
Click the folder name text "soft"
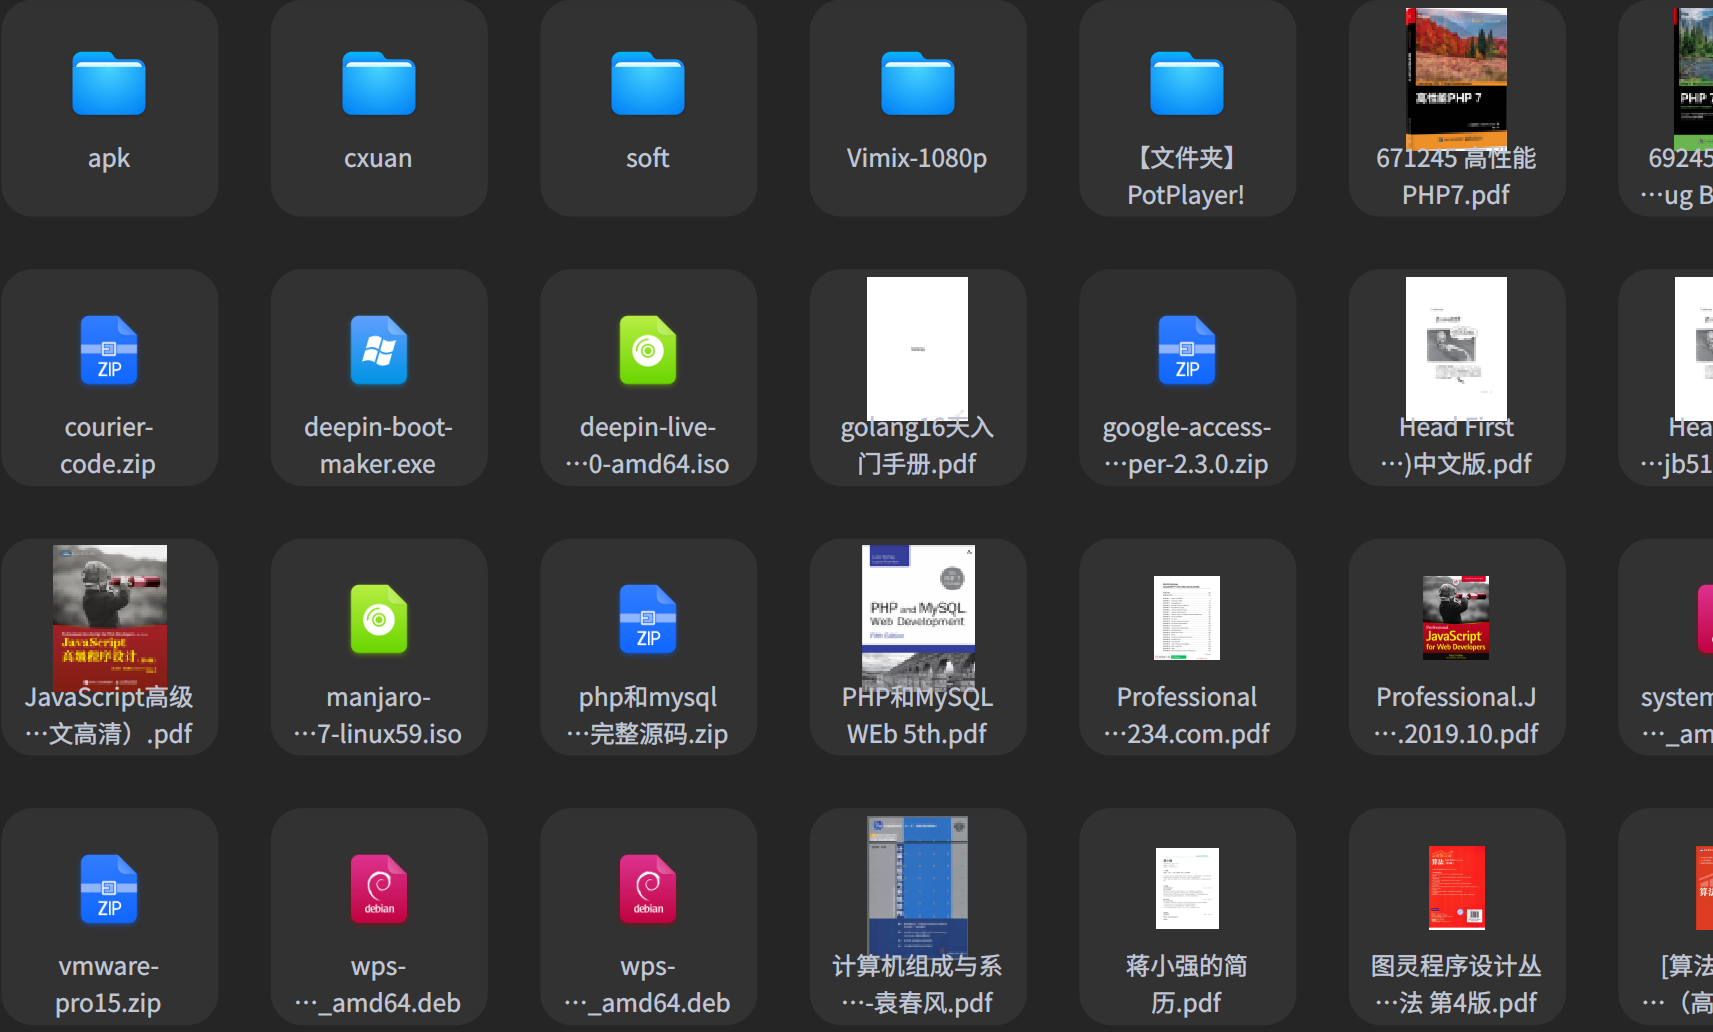[648, 158]
